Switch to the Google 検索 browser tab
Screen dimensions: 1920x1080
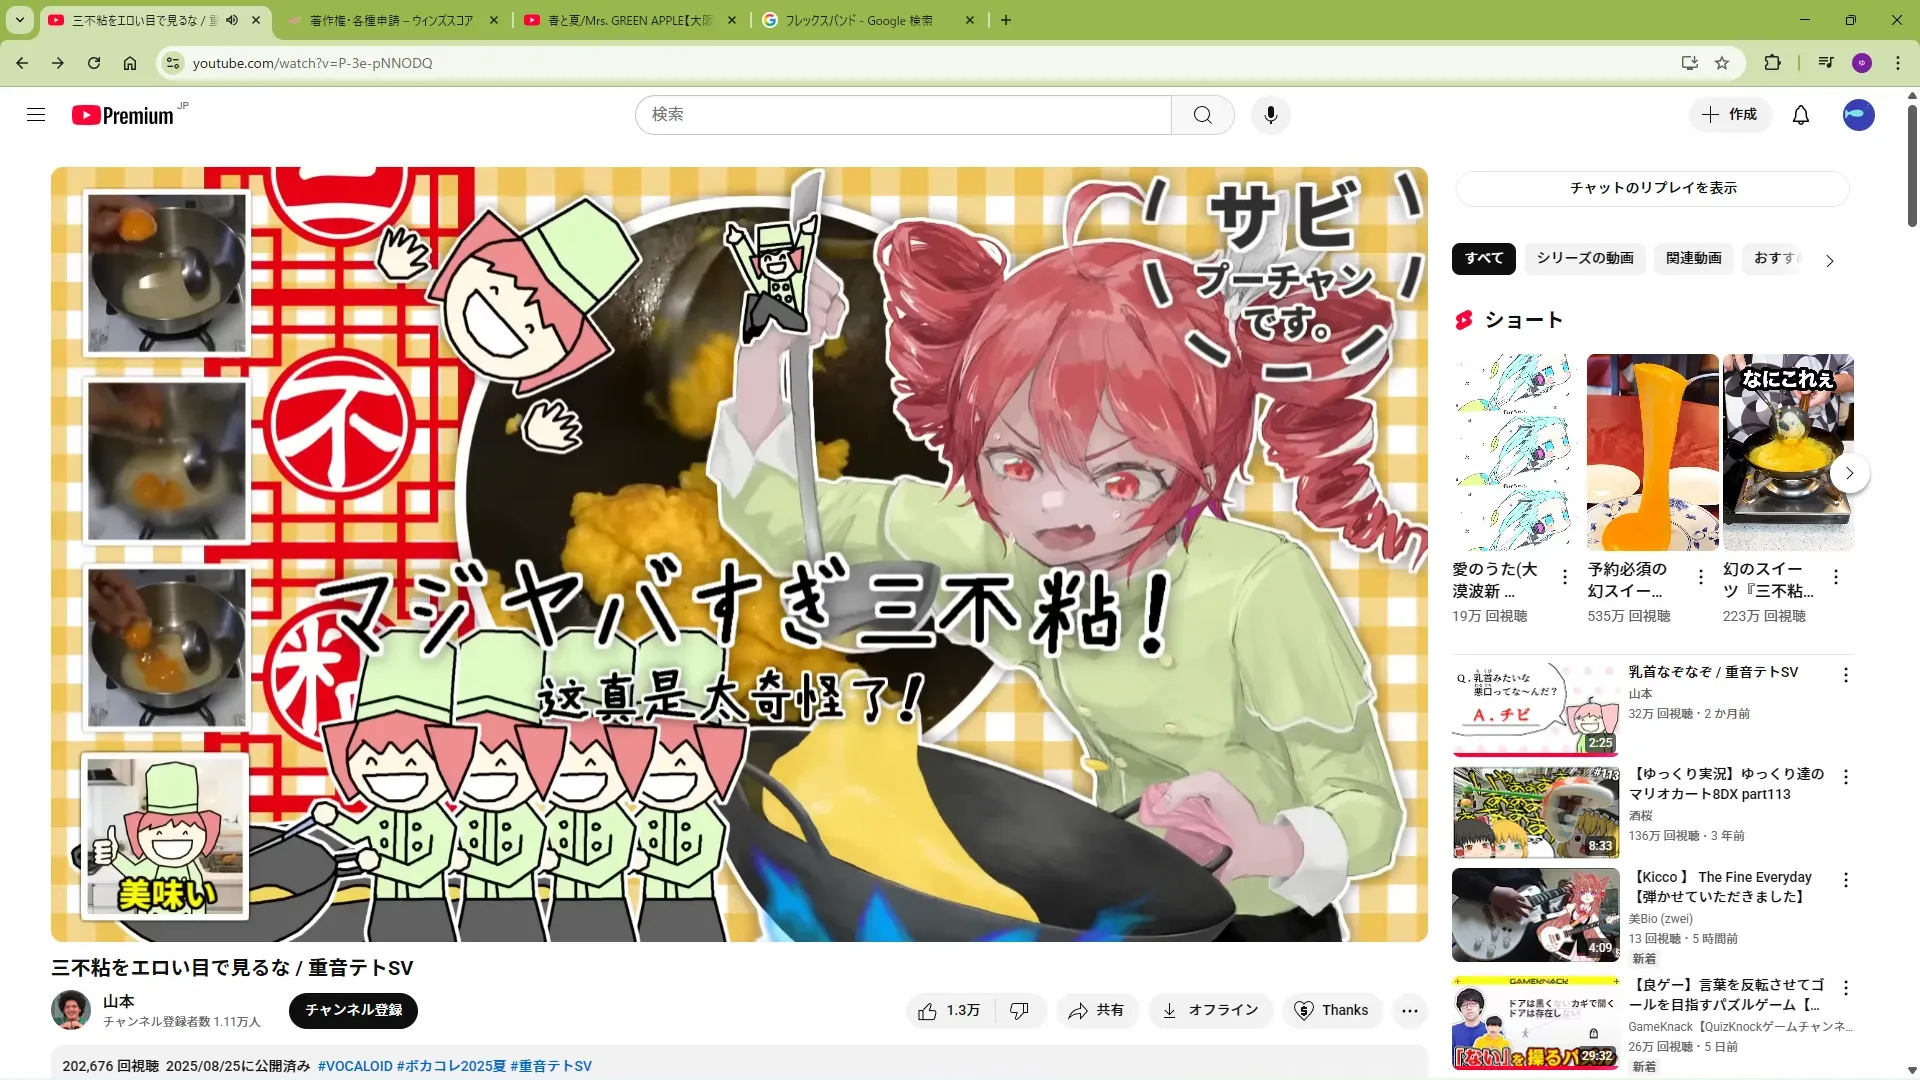858,20
